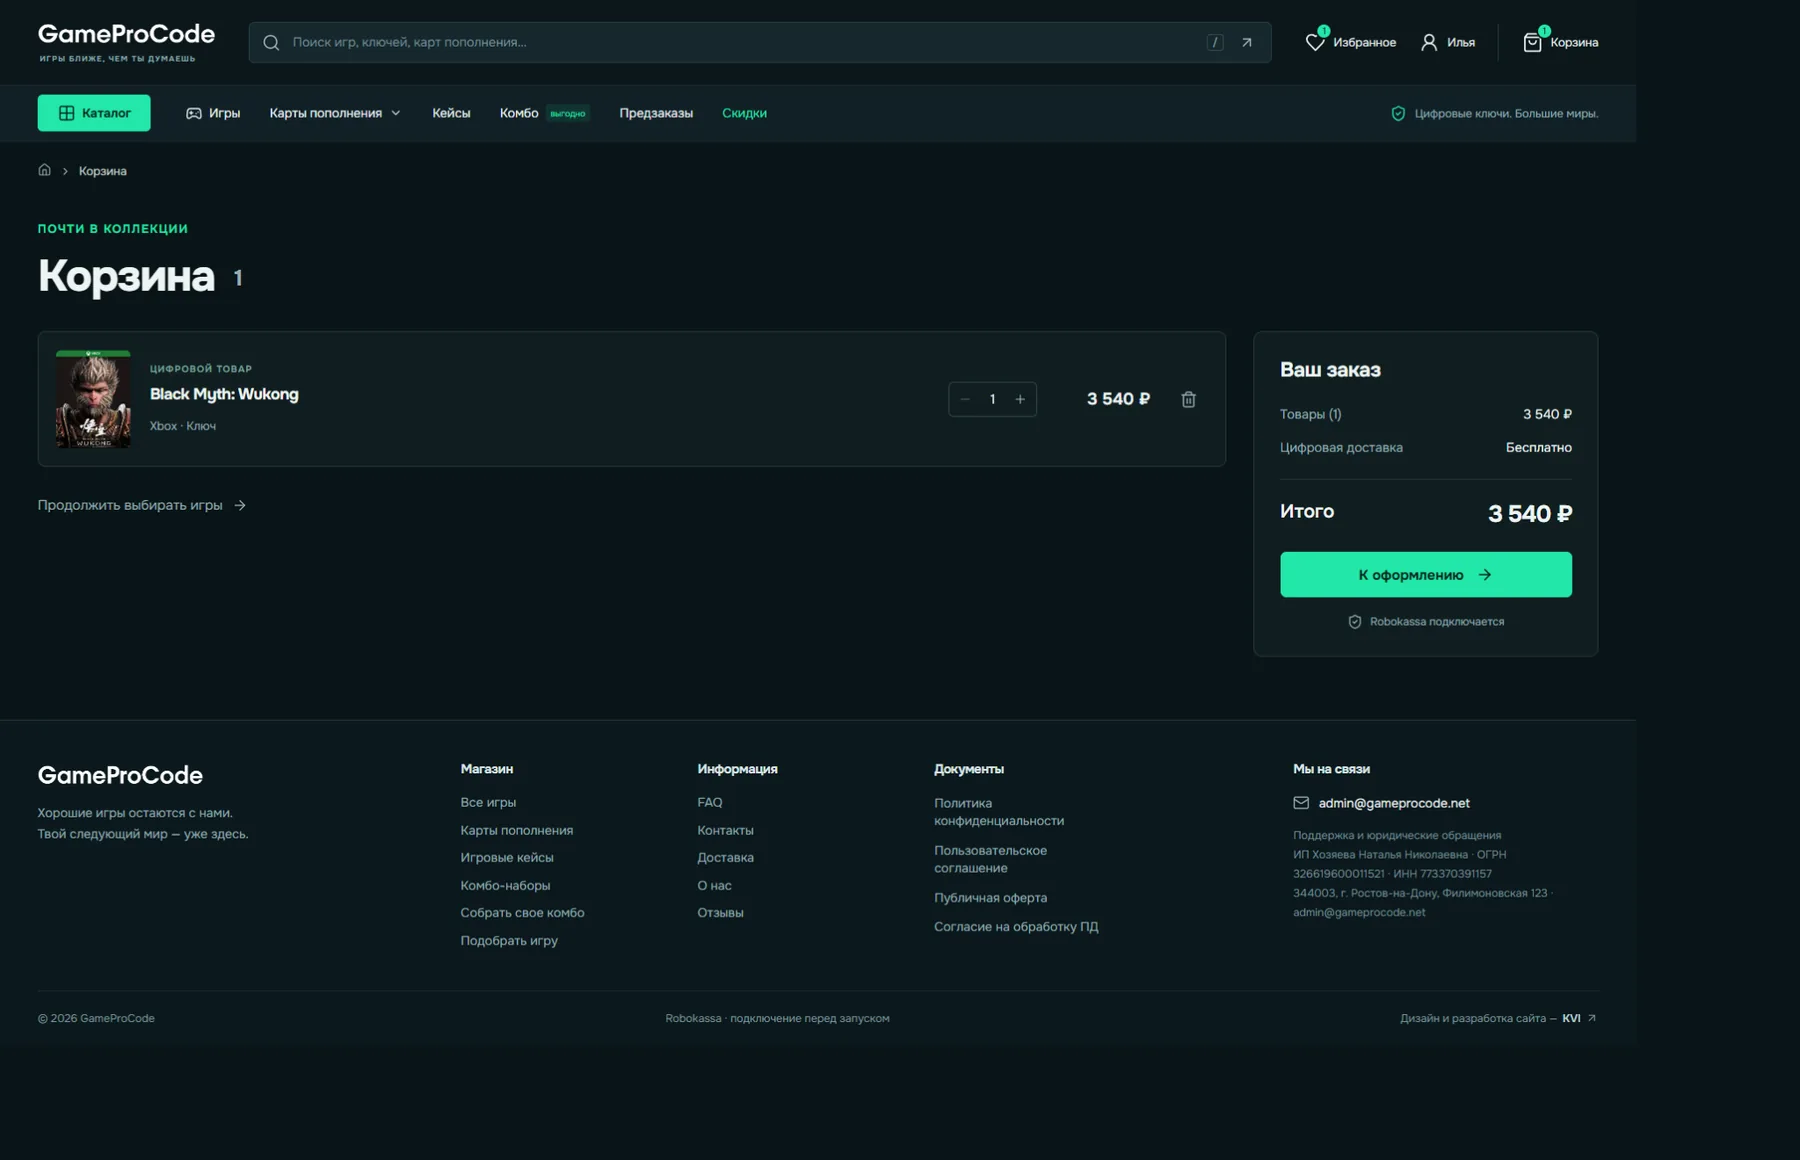The width and height of the screenshot is (1800, 1160).
Task: Open footer Карты пополнения link
Action: (516, 830)
